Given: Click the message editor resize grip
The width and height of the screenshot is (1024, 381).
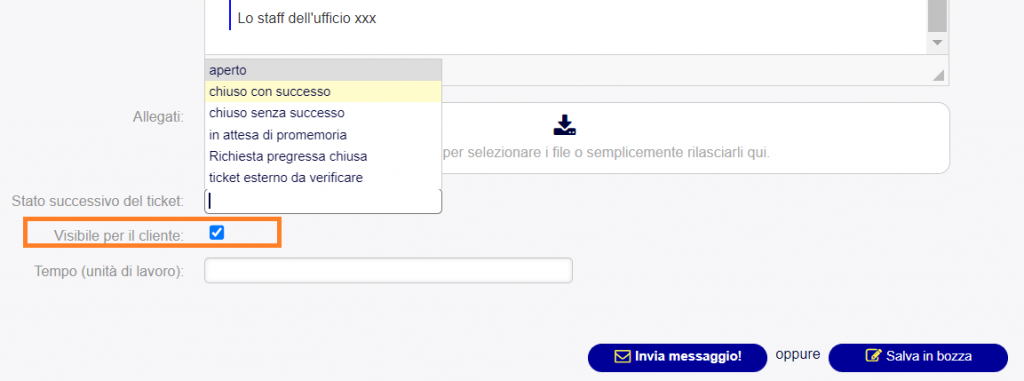Looking at the screenshot, I should coord(938,76).
